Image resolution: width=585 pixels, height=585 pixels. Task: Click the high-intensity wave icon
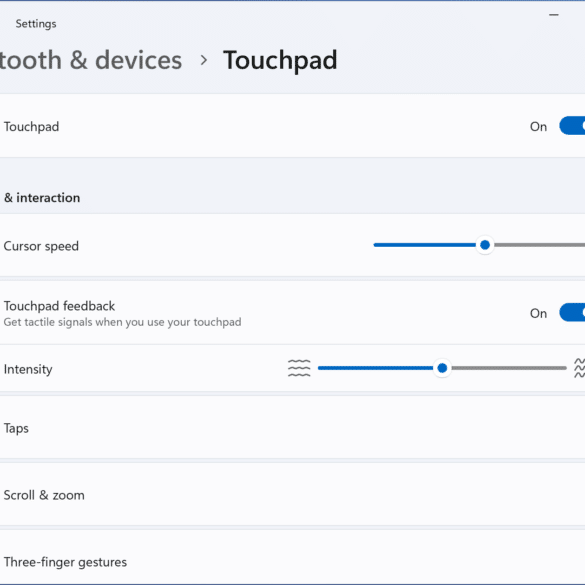pos(579,368)
